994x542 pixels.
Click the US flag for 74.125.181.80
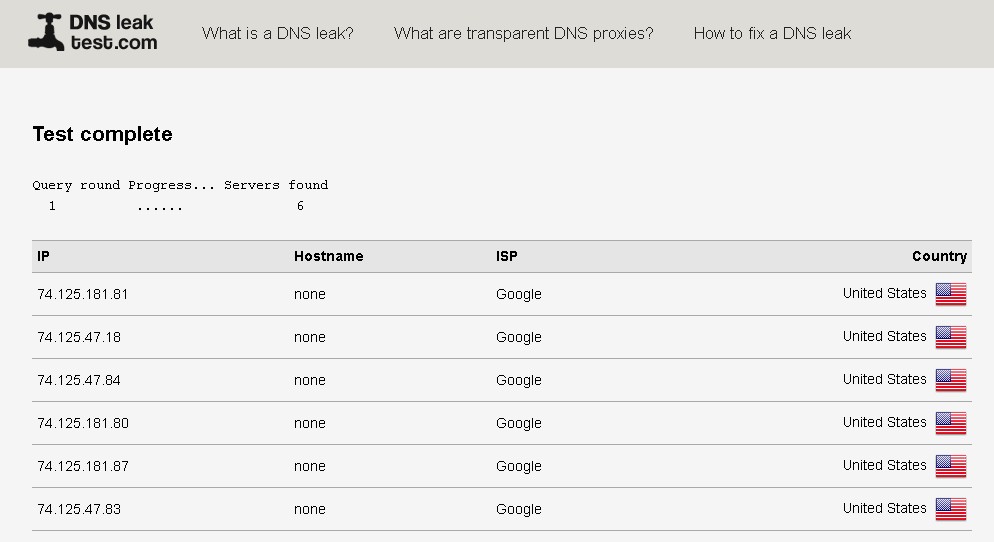[x=951, y=423]
